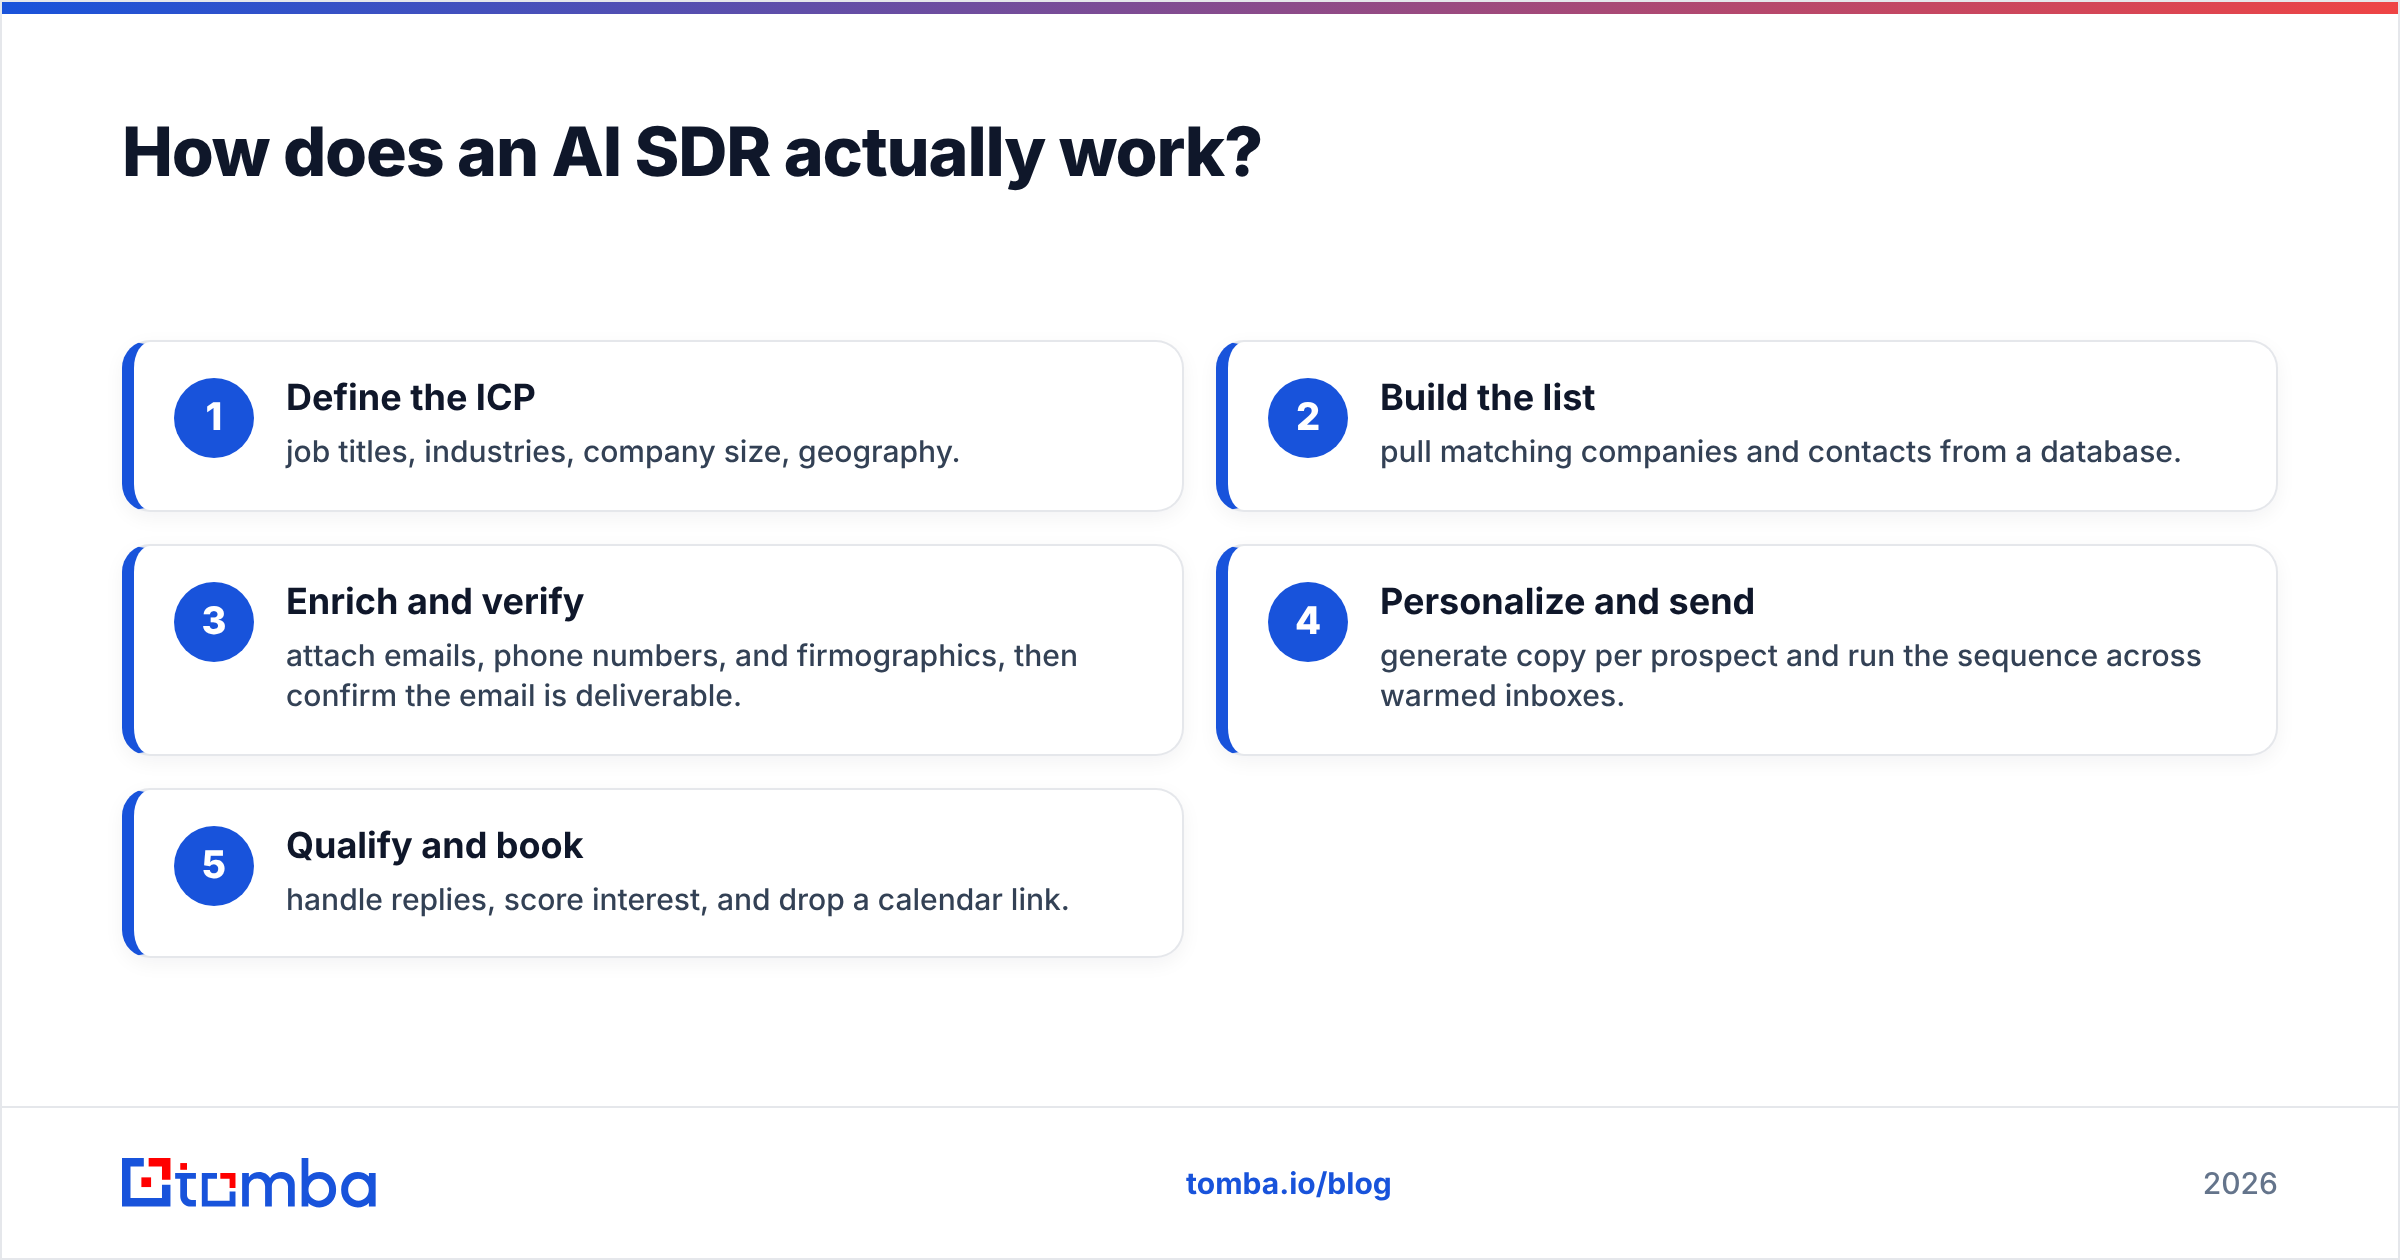Select the 'Define the ICP' title
Image resolution: width=2400 pixels, height=1260 pixels.
click(x=411, y=398)
